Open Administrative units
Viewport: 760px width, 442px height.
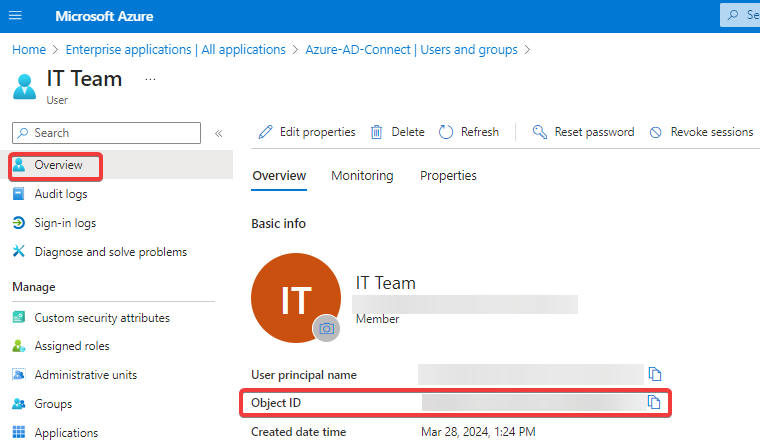85,375
